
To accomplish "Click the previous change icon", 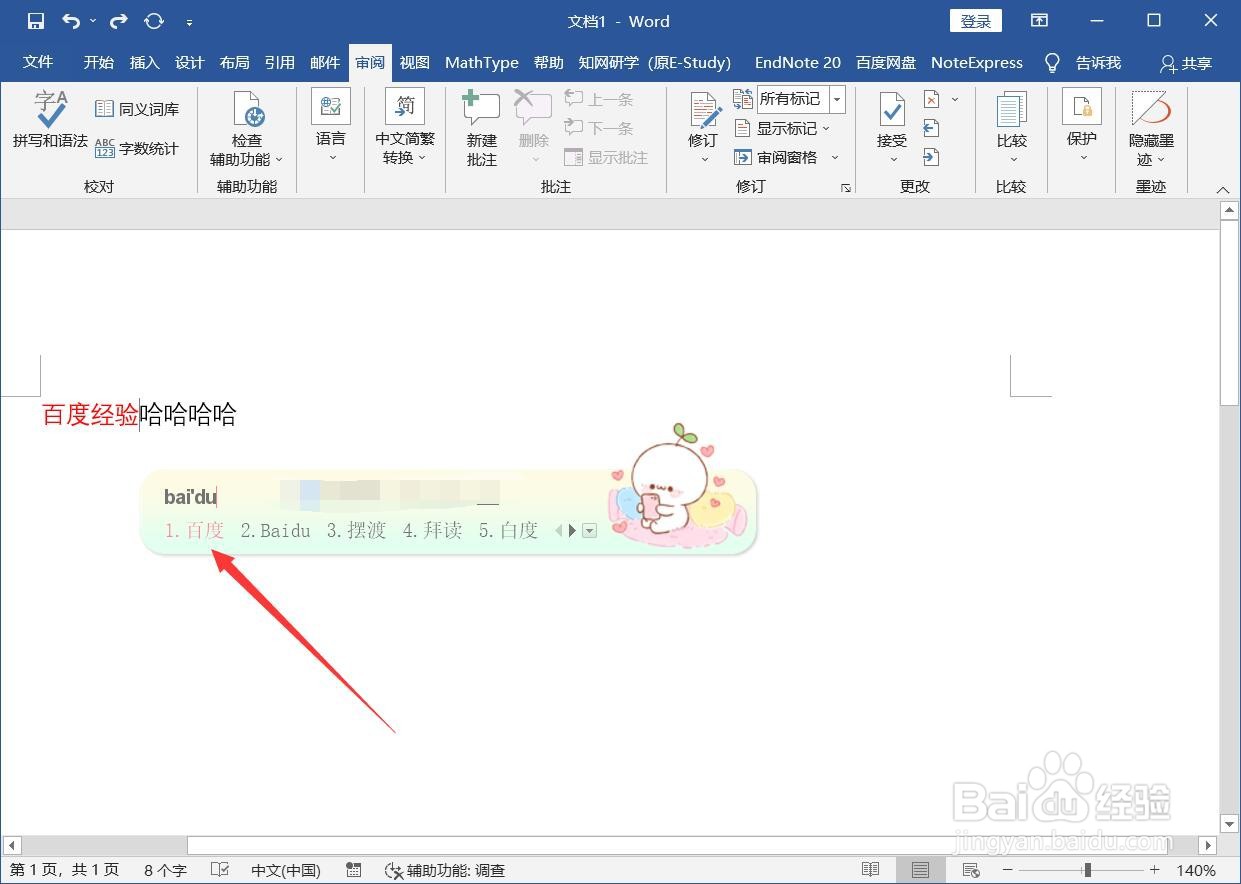I will tap(931, 128).
